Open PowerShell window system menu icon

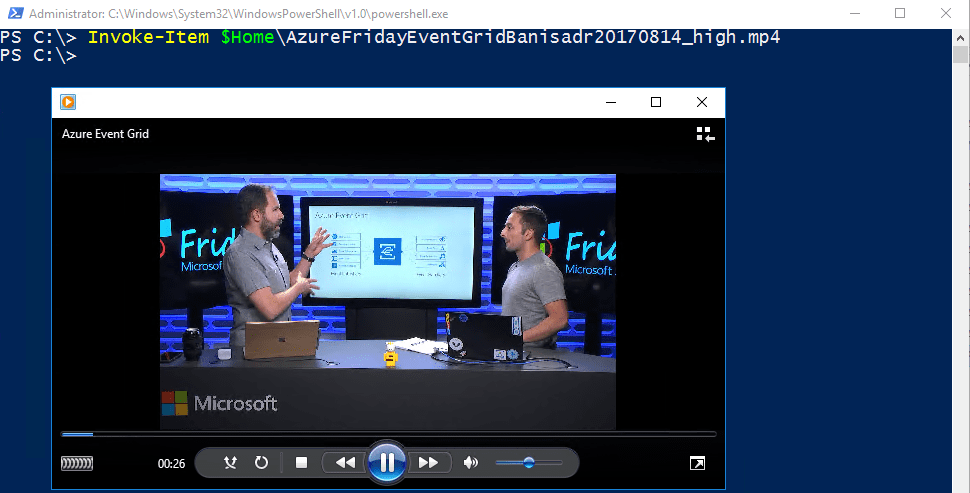pos(13,13)
